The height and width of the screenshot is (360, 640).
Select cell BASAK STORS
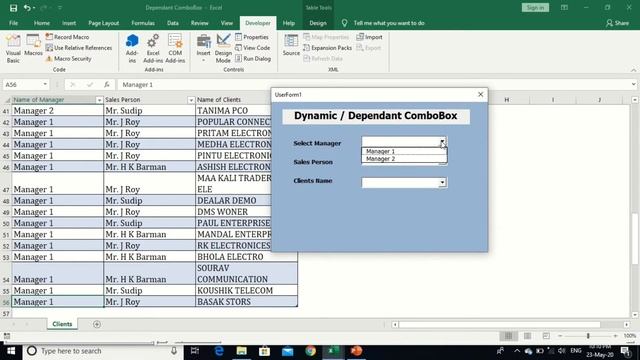point(247,302)
